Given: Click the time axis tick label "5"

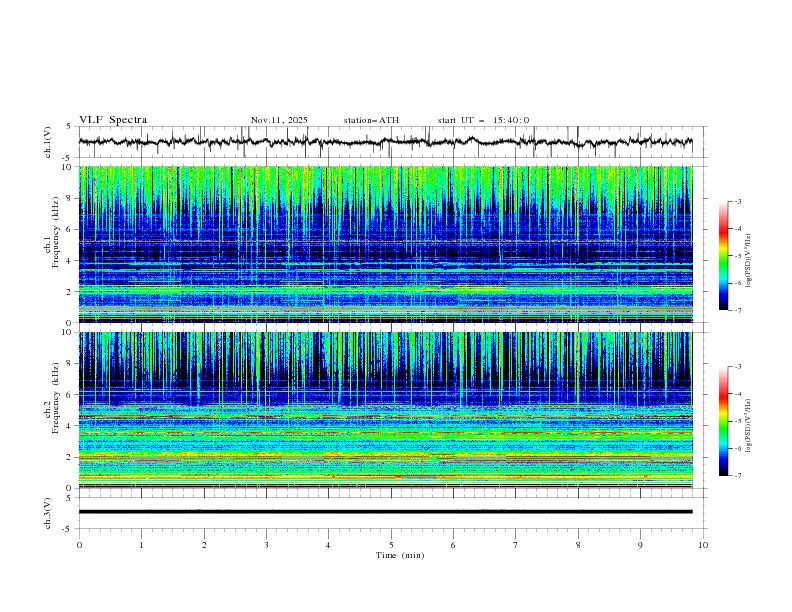Looking at the screenshot, I should [391, 545].
